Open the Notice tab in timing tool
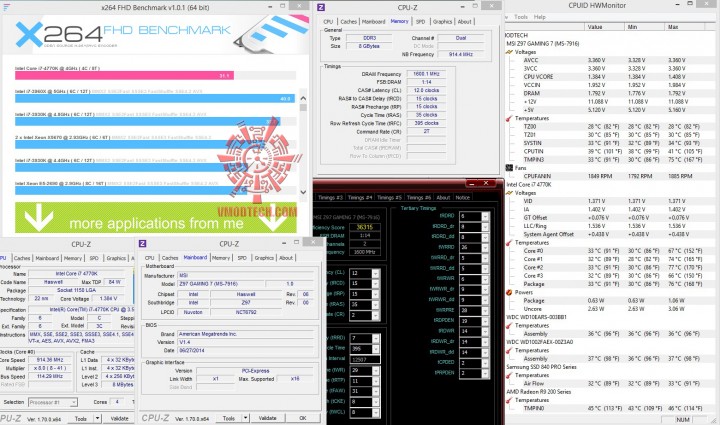Image resolution: width=720 pixels, height=425 pixels. pos(462,197)
